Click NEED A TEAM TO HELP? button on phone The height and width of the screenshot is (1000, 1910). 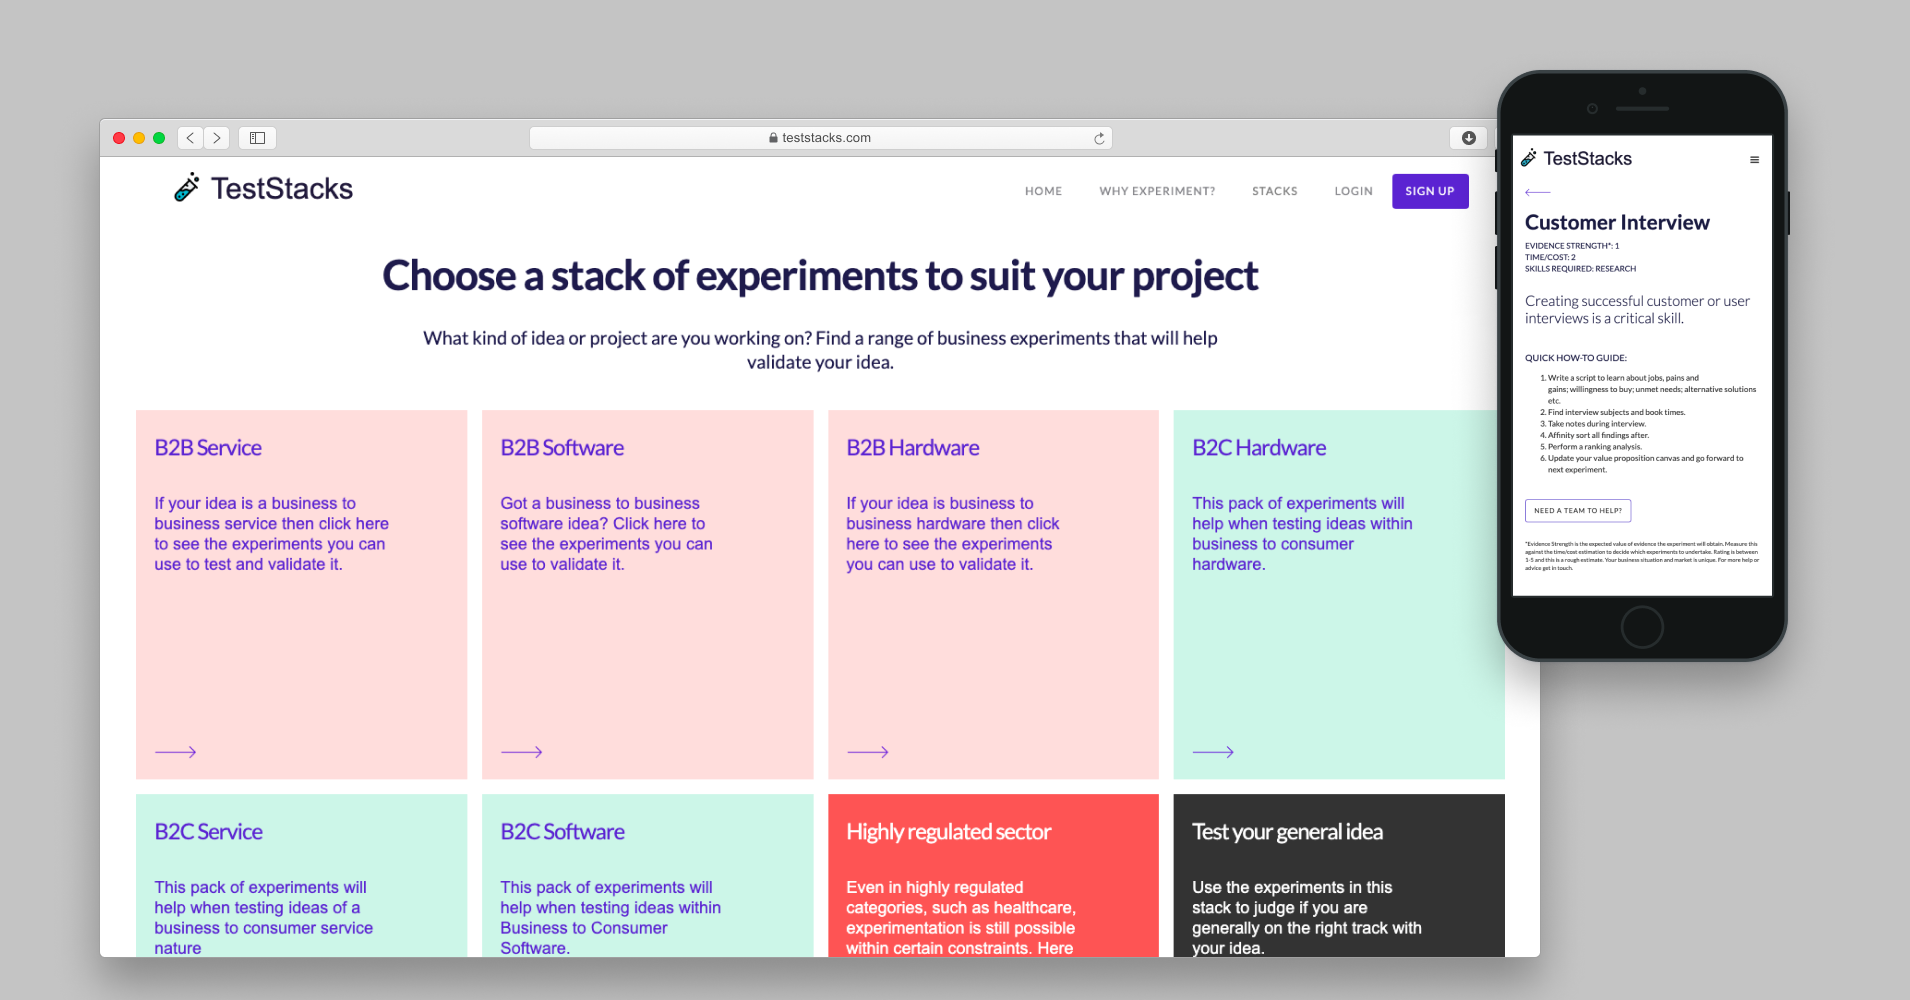(x=1578, y=511)
